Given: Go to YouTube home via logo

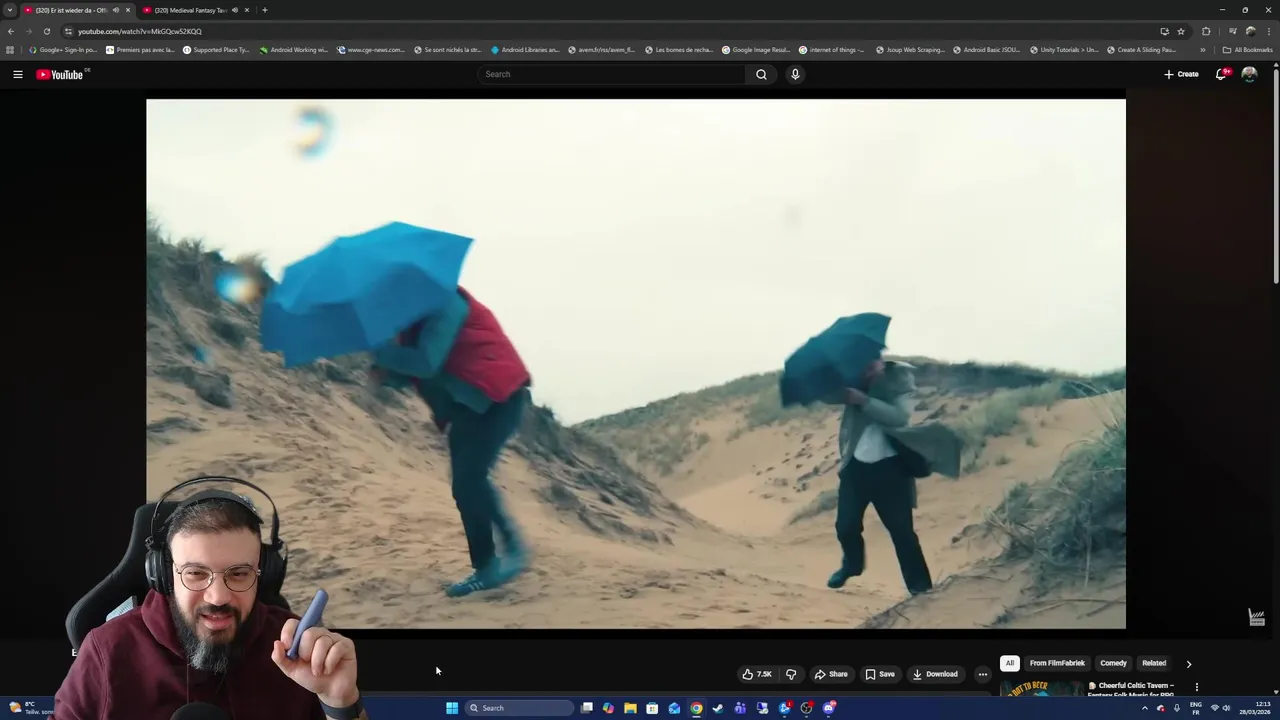Looking at the screenshot, I should point(60,74).
